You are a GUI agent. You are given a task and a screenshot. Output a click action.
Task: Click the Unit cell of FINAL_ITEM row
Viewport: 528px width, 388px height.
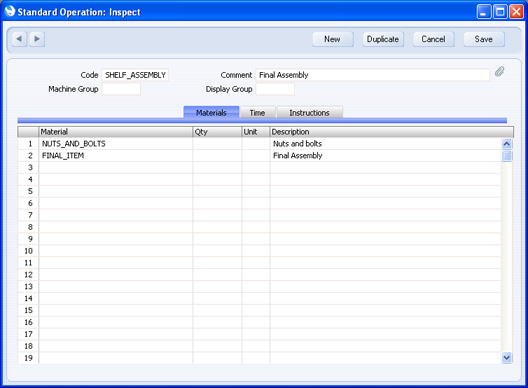click(256, 156)
